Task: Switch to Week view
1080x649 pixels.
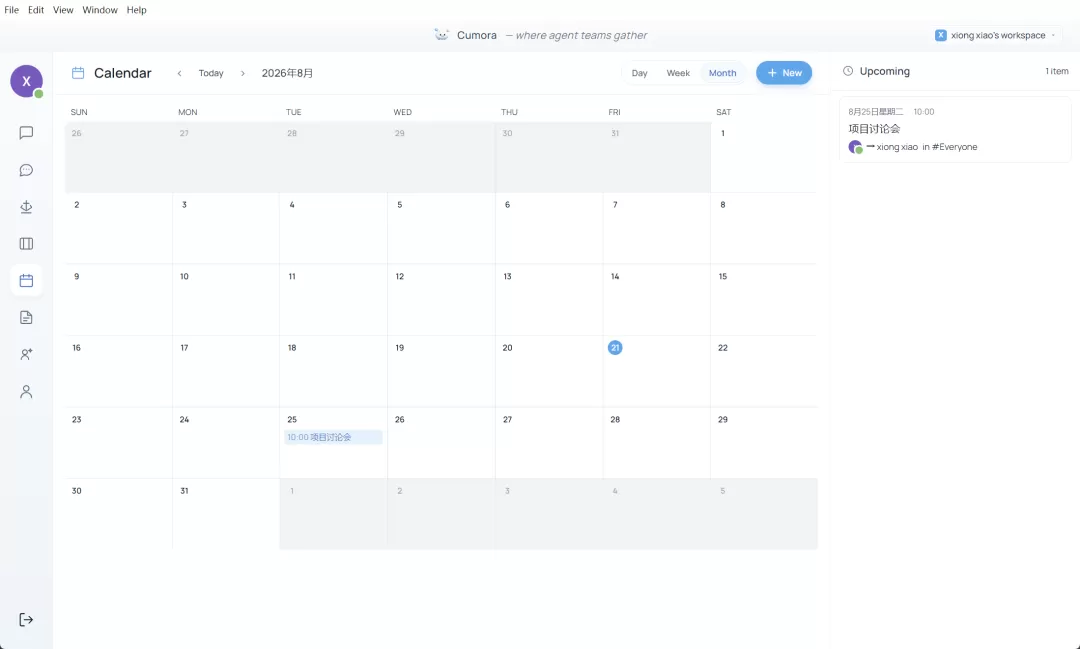Action: (678, 73)
